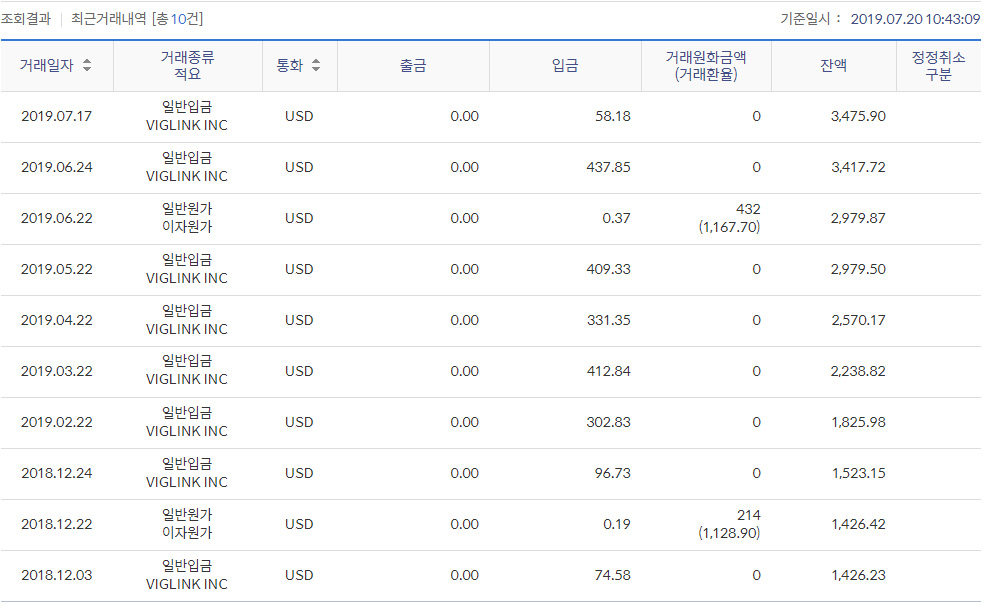
Task: Click deposit amount 74.58
Action: 612,575
